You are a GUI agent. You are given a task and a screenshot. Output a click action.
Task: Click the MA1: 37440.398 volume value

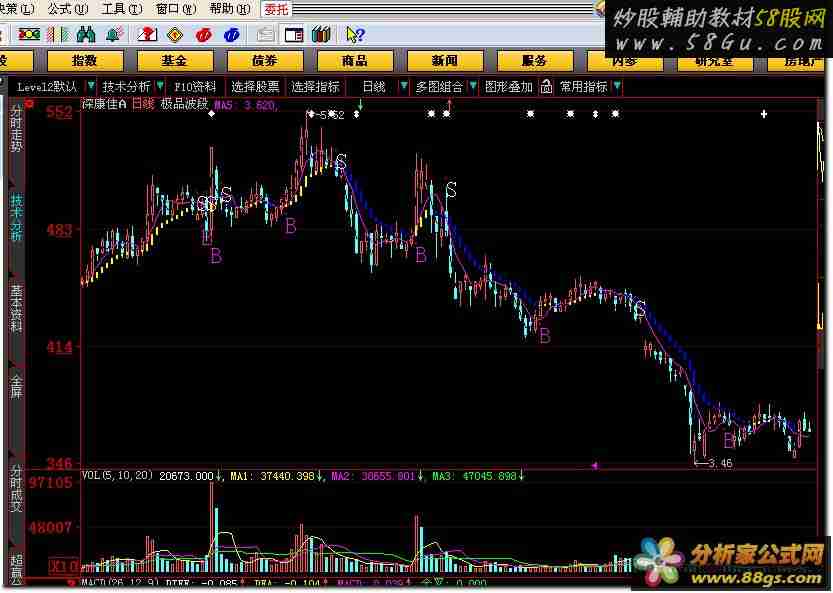(273, 476)
